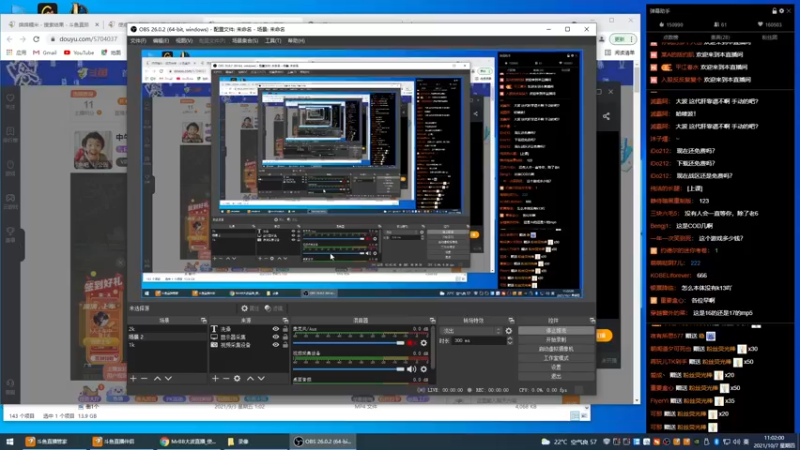The image size is (800, 450).
Task: Reload the page in Chrome window
Action: [36, 39]
